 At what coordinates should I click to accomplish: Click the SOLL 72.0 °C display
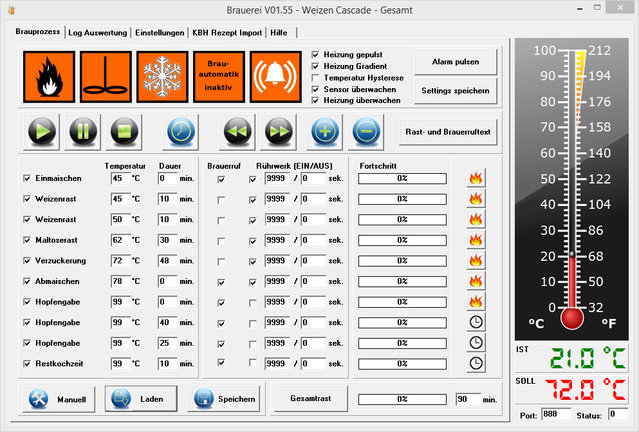(x=572, y=389)
